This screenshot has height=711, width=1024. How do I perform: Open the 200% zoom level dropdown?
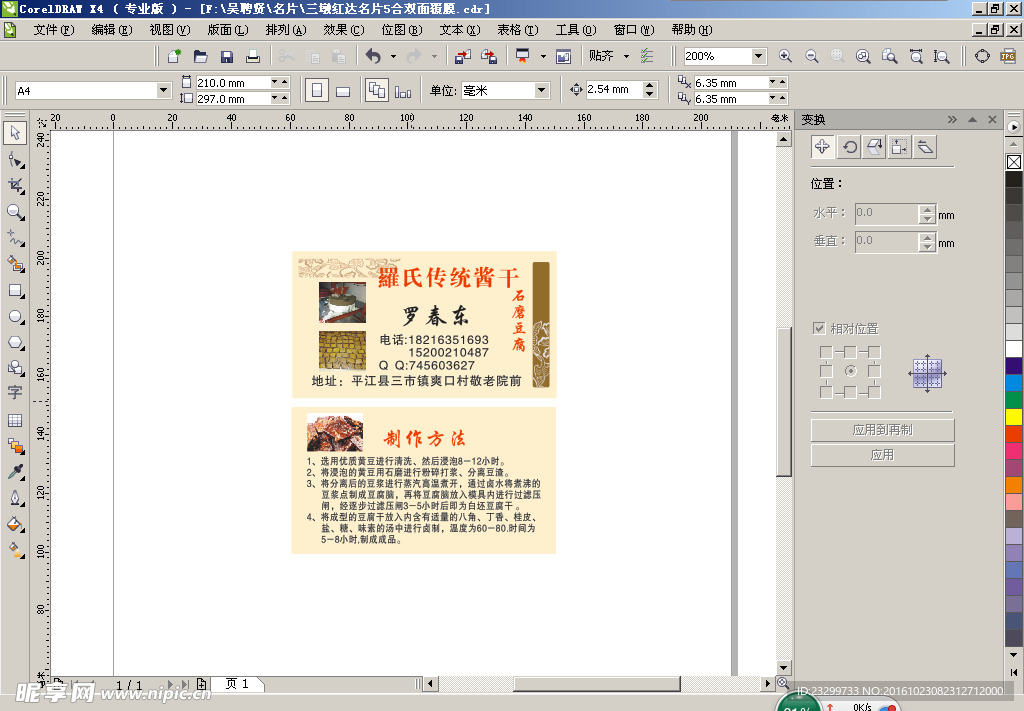pos(758,57)
